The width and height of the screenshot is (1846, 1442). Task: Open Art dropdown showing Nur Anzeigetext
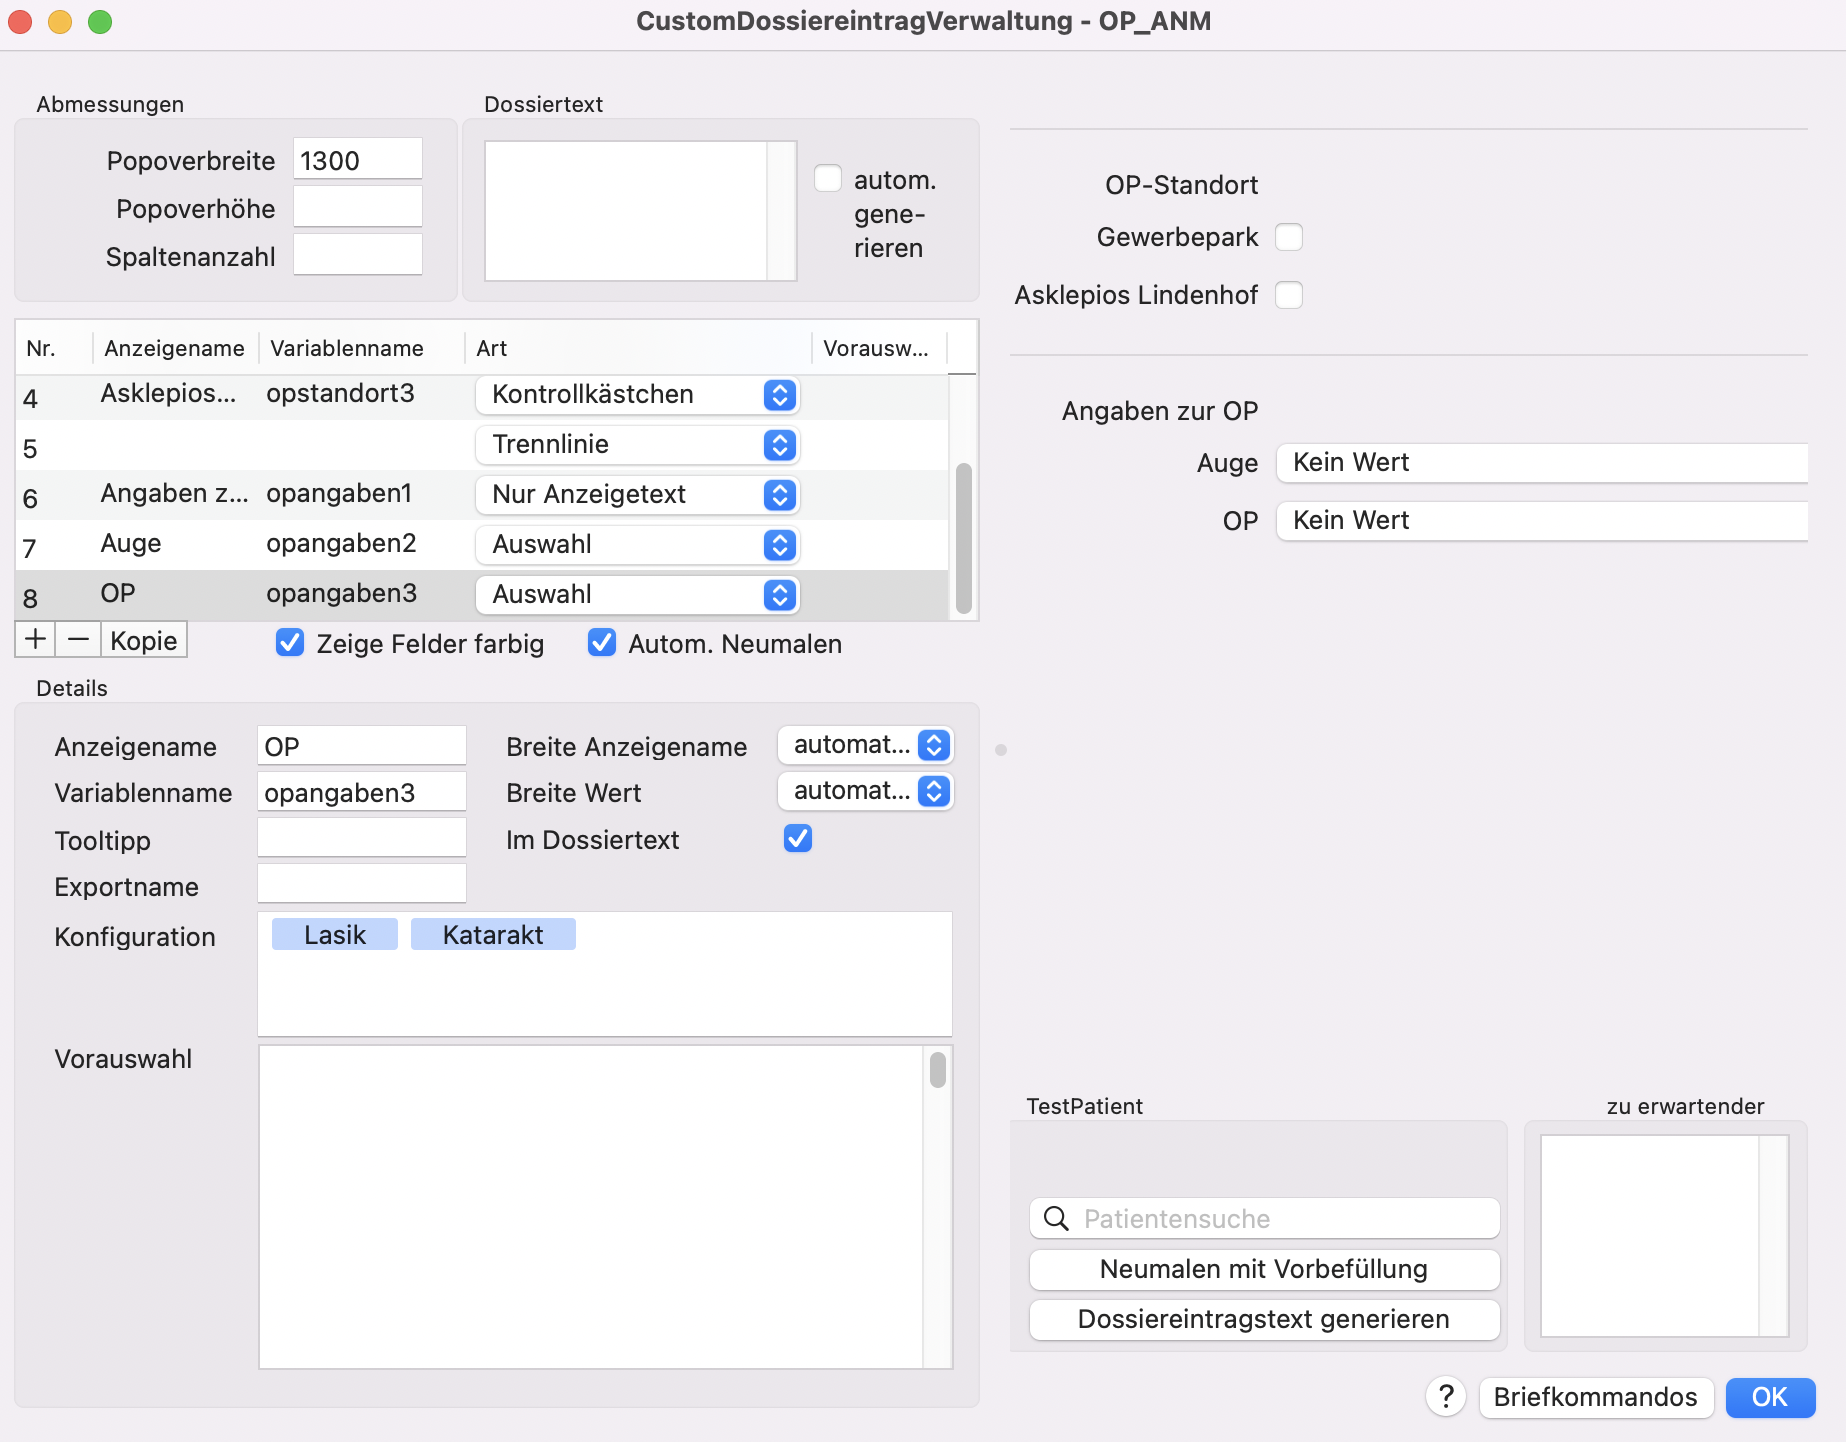(637, 495)
